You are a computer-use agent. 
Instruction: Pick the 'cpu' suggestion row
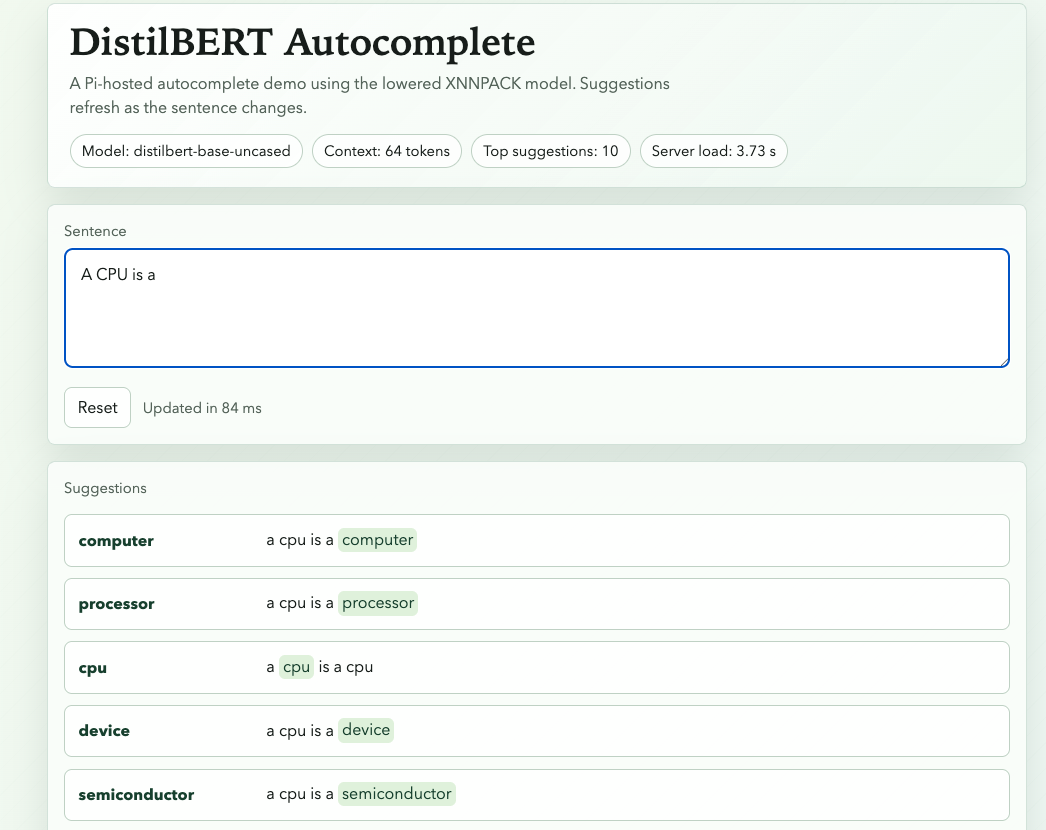(537, 668)
